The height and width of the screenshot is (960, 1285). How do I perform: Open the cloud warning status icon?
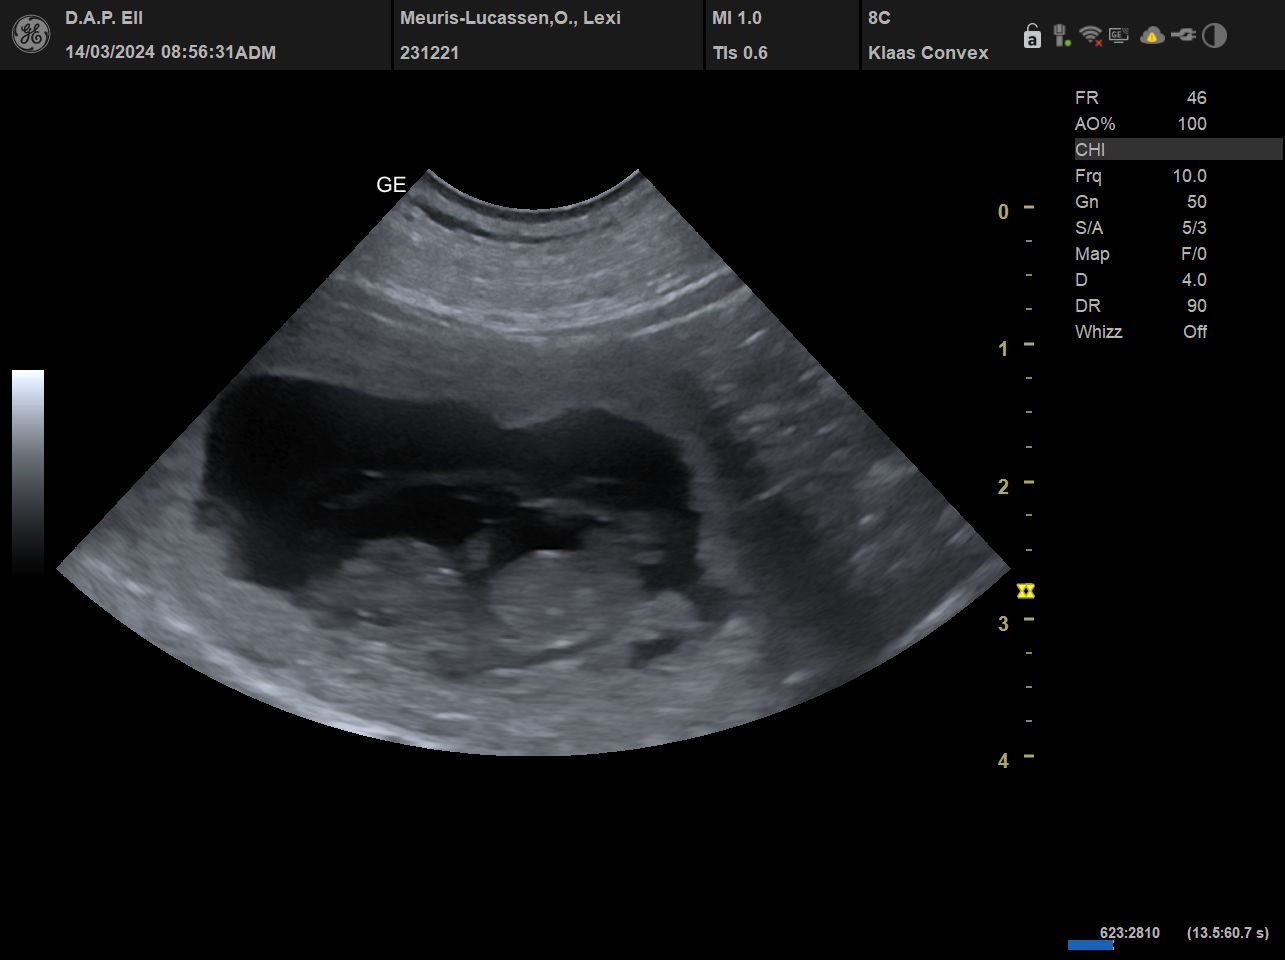1152,36
